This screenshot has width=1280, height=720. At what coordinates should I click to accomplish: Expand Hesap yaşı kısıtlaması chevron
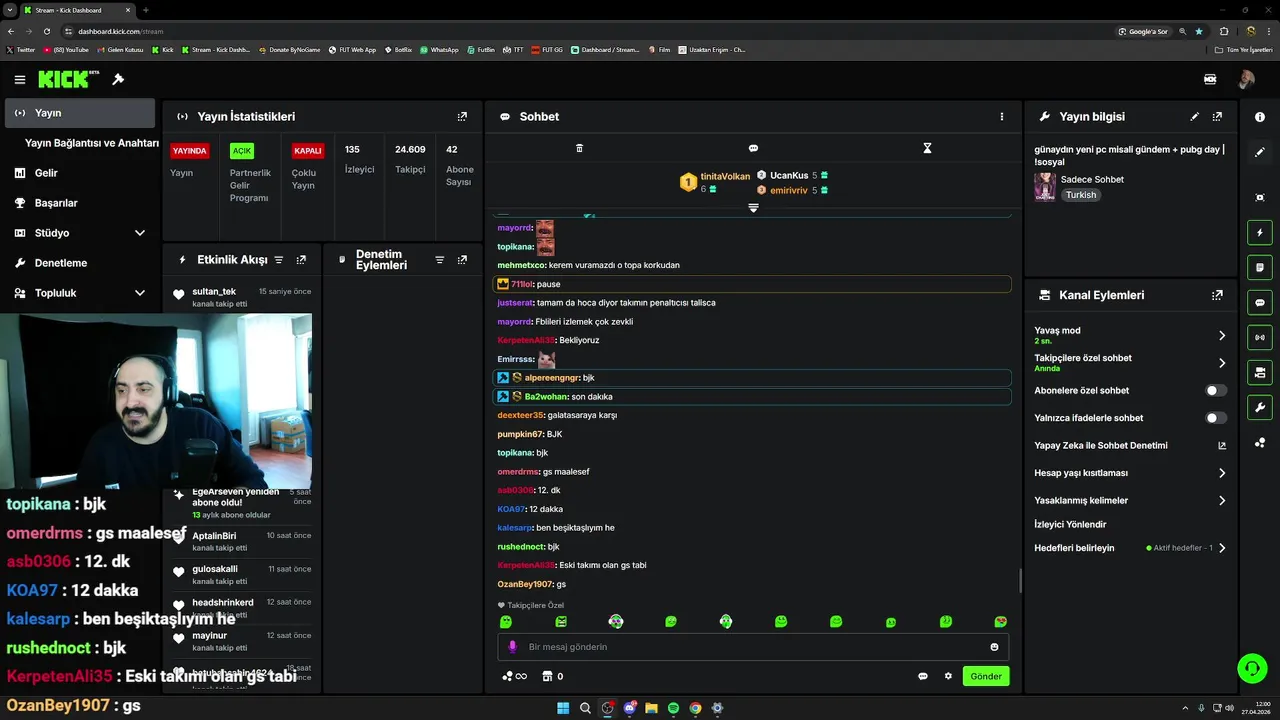point(1222,473)
